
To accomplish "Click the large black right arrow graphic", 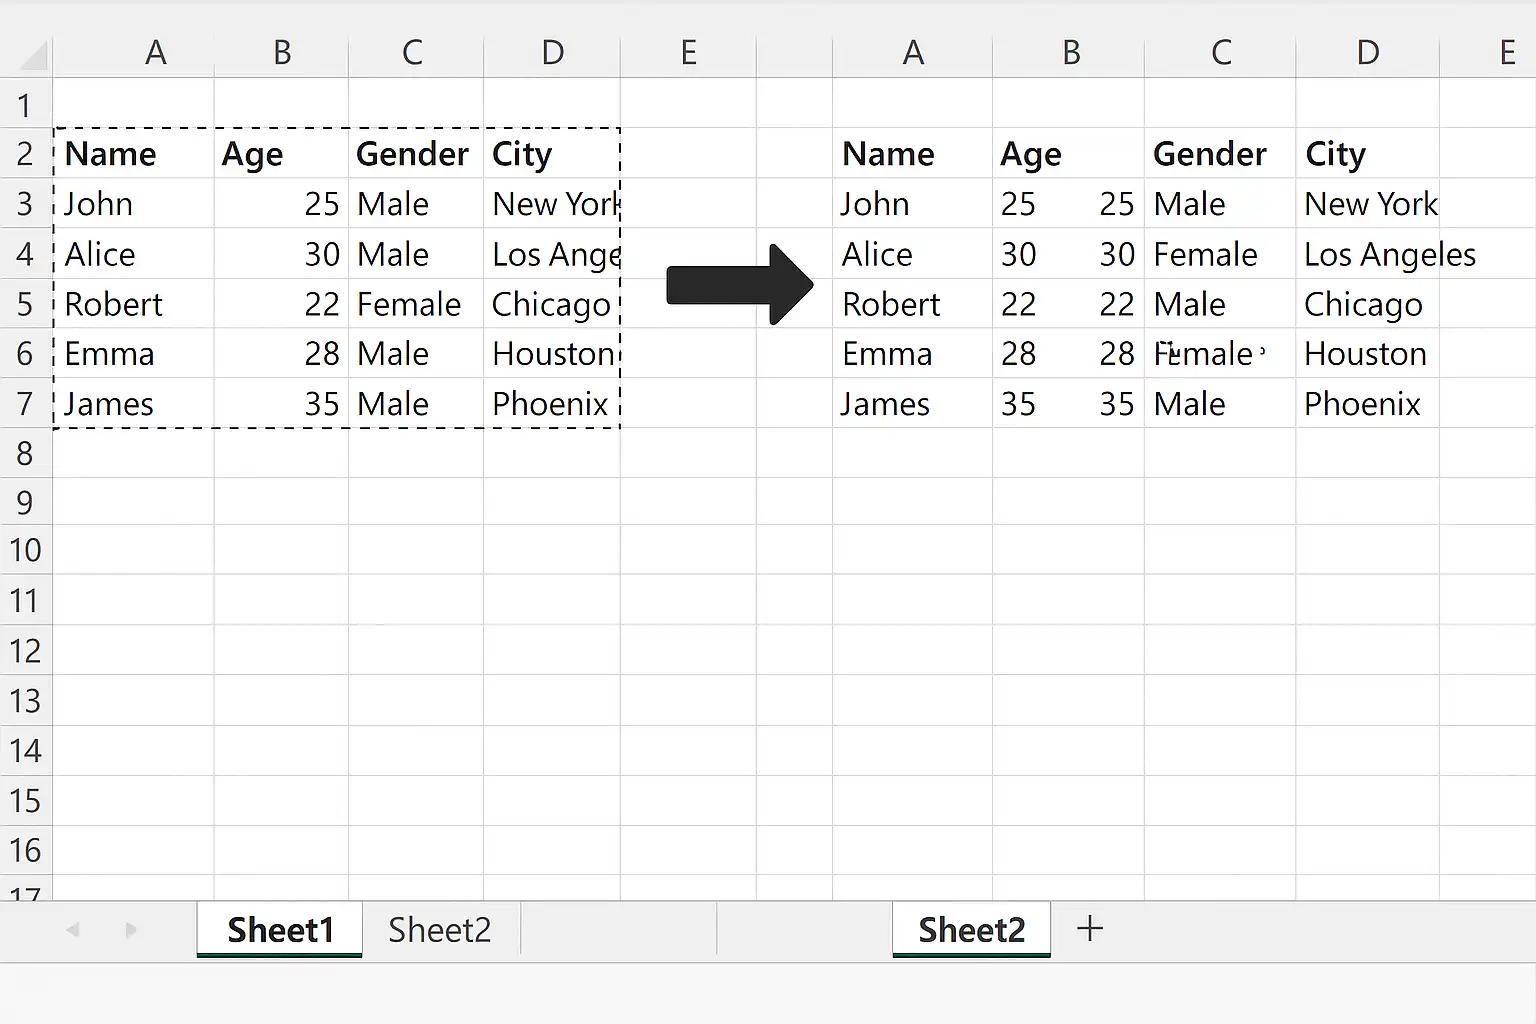I will (x=739, y=285).
